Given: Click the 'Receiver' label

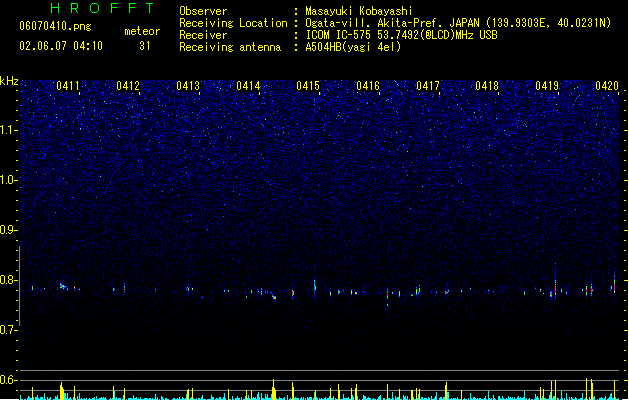Looking at the screenshot, I should 203,35.
